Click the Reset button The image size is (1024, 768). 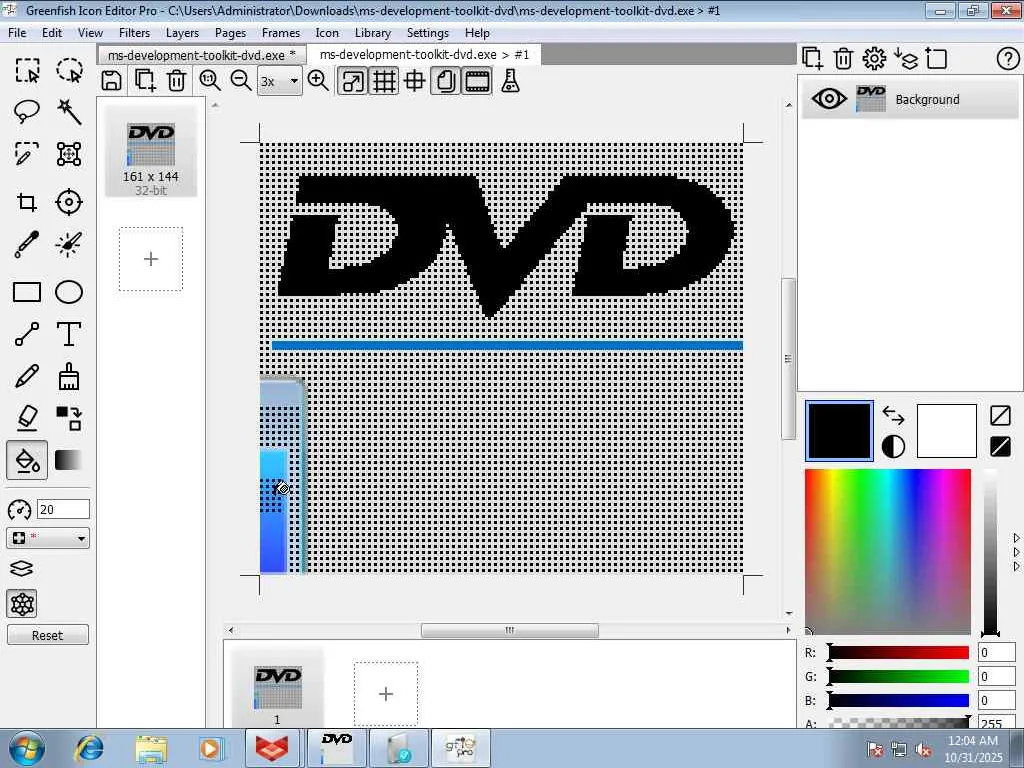point(48,635)
